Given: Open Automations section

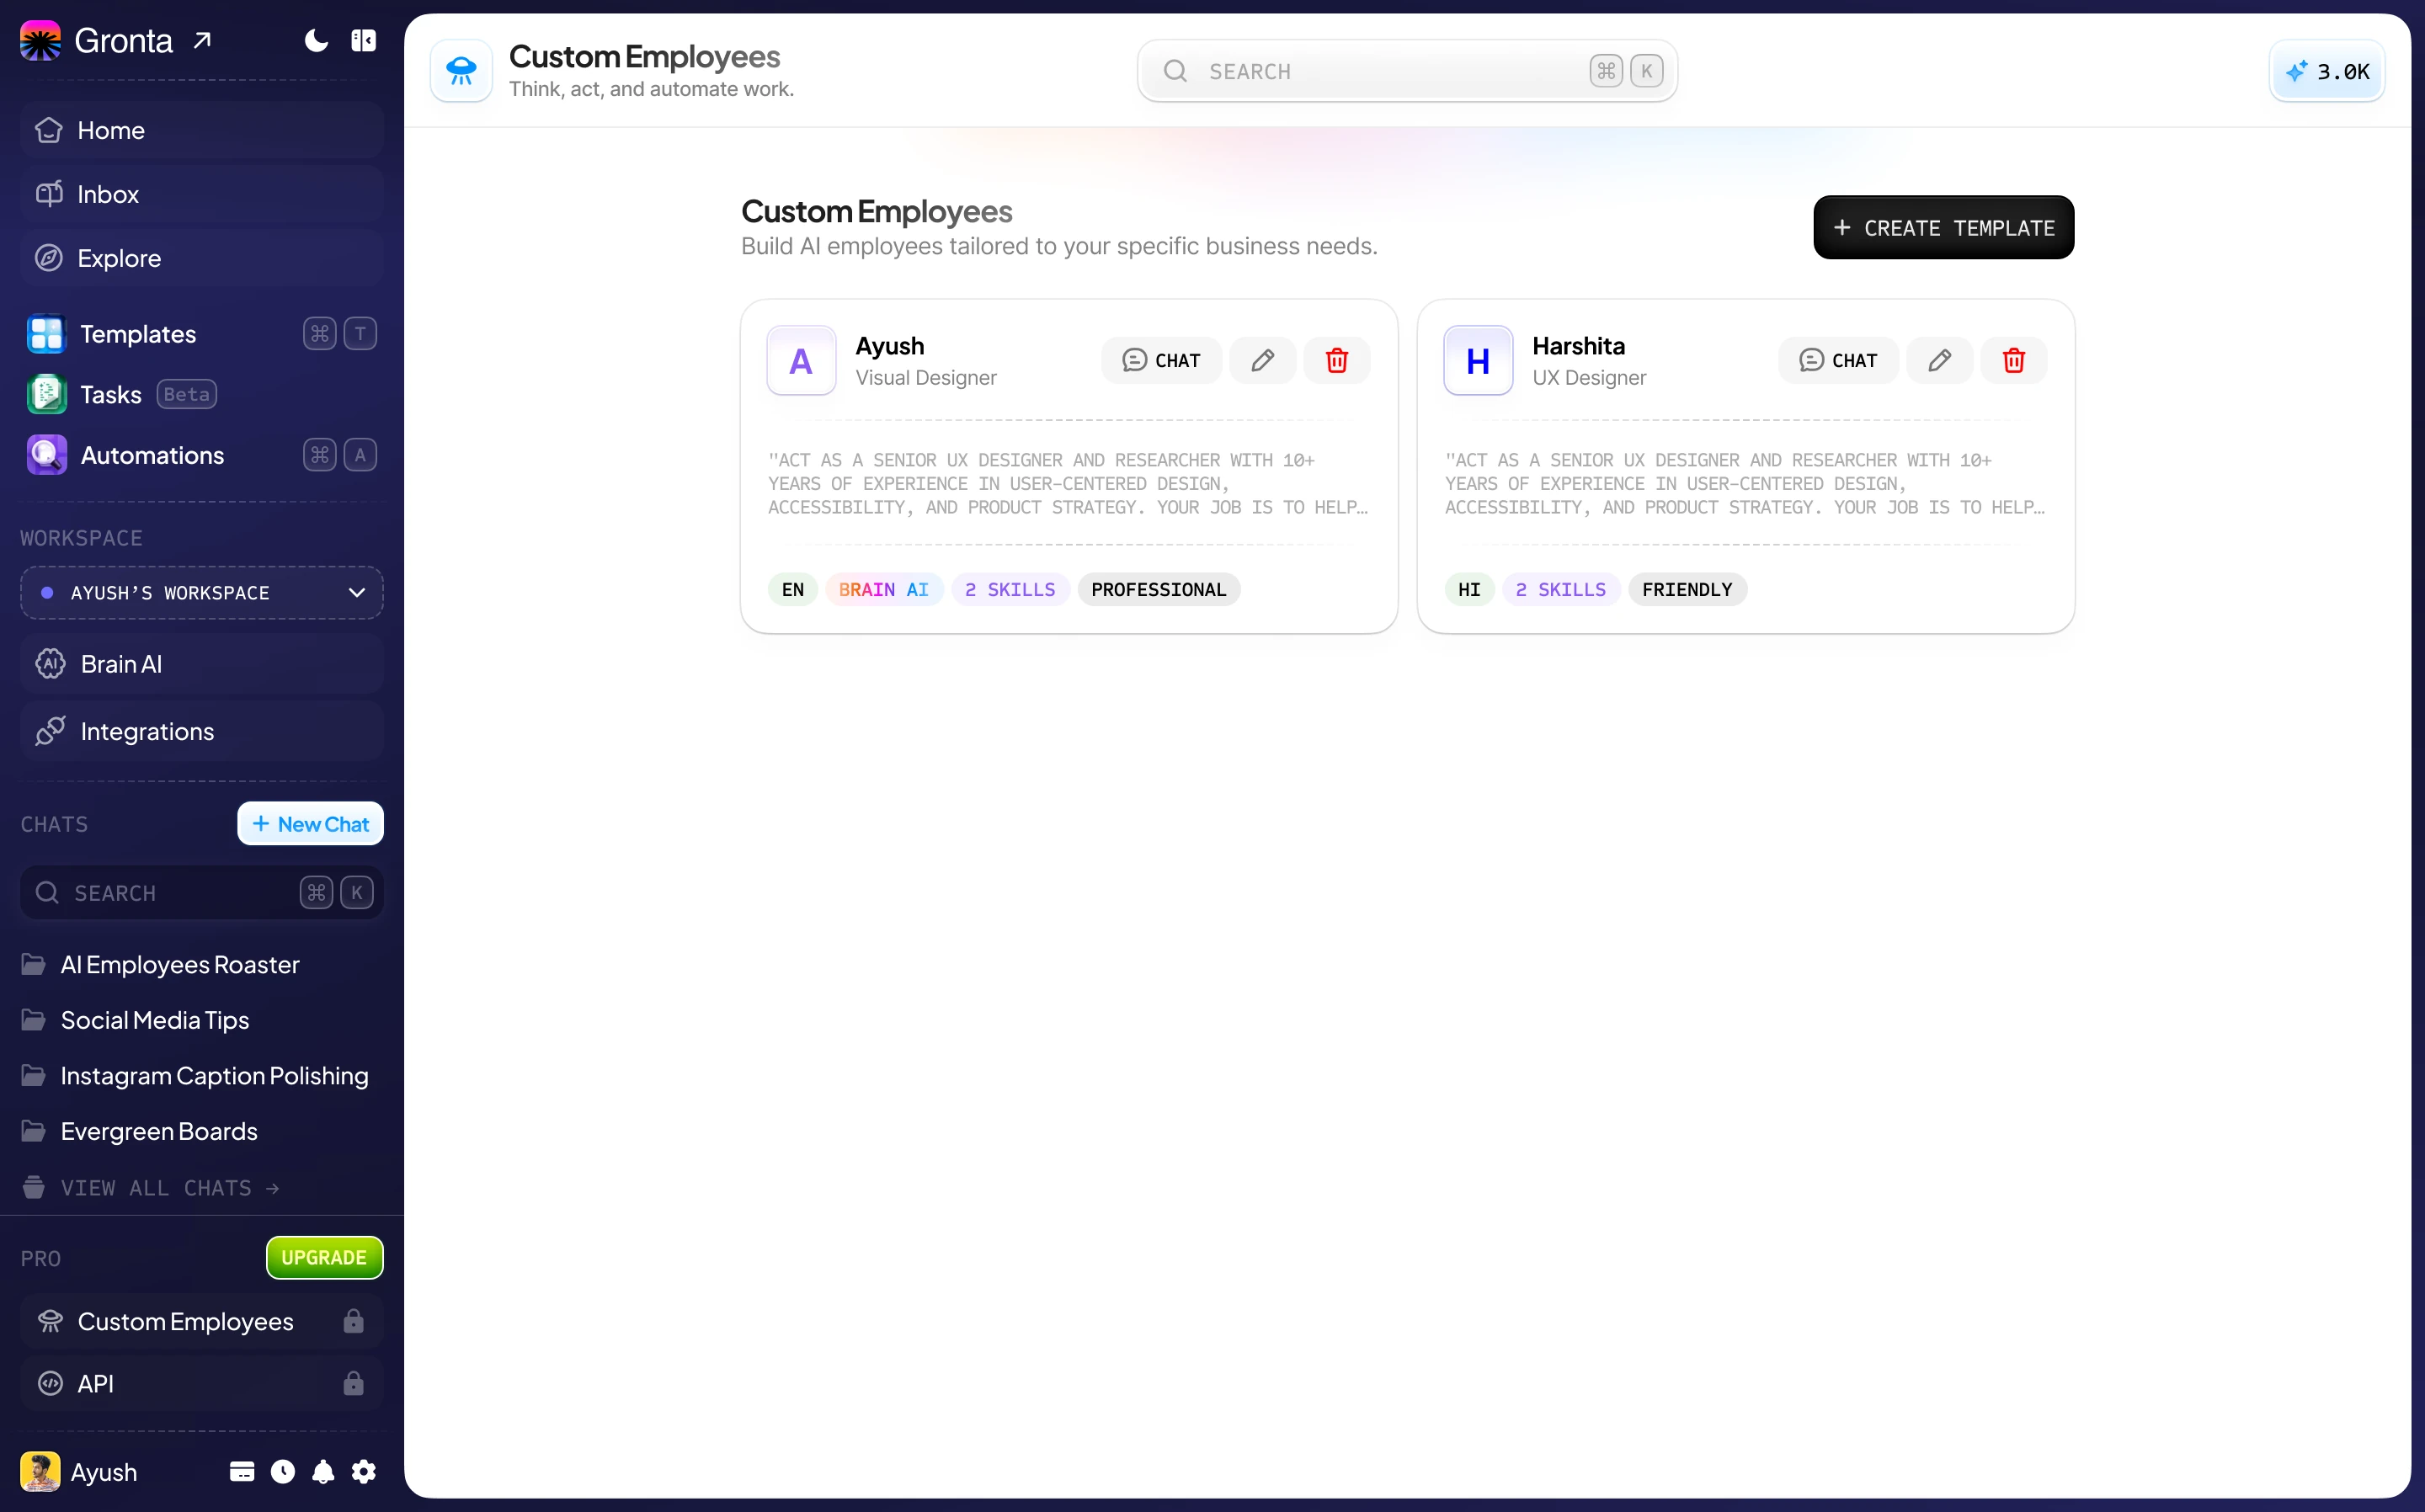Looking at the screenshot, I should coord(201,455).
